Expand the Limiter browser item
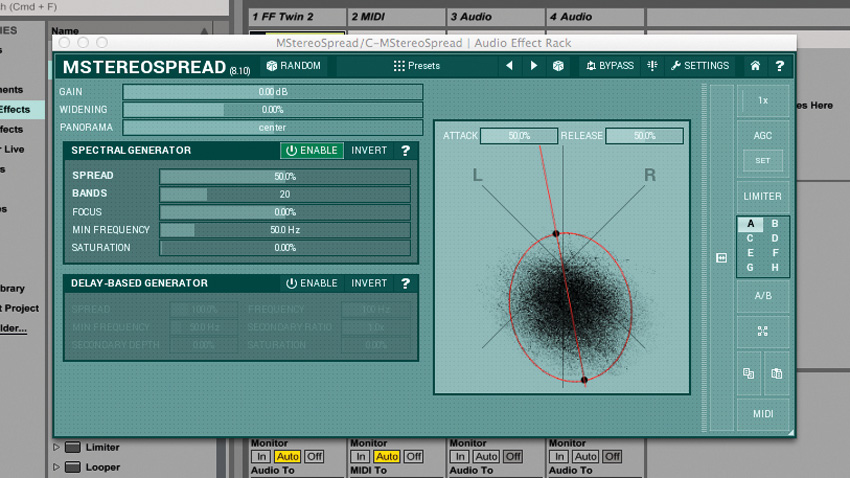850x478 pixels. click(56, 448)
